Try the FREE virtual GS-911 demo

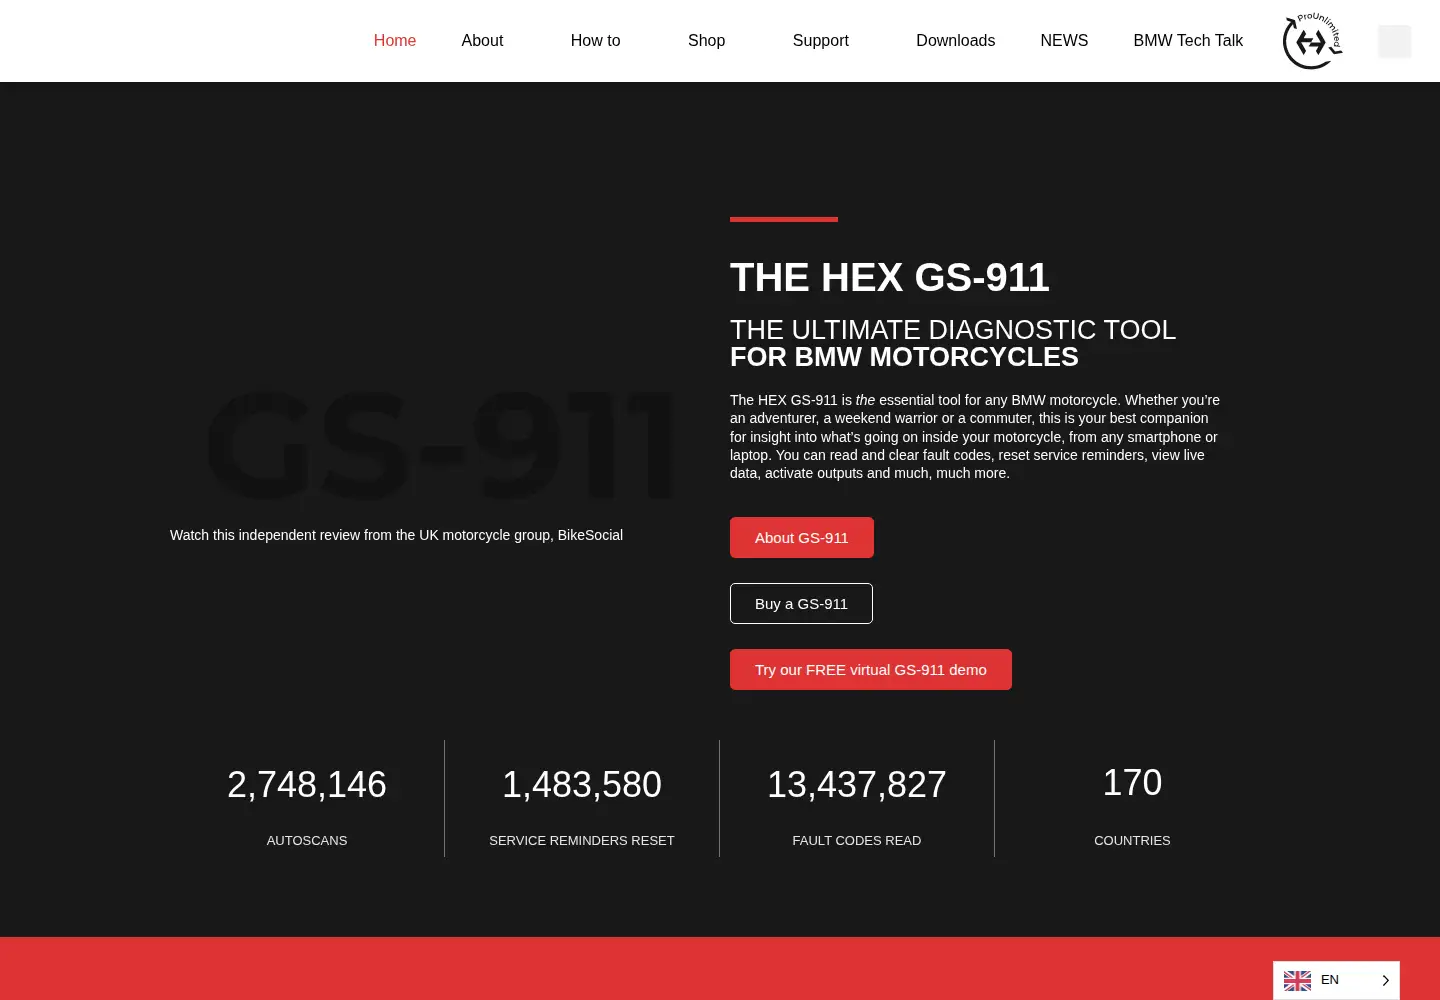(x=871, y=670)
